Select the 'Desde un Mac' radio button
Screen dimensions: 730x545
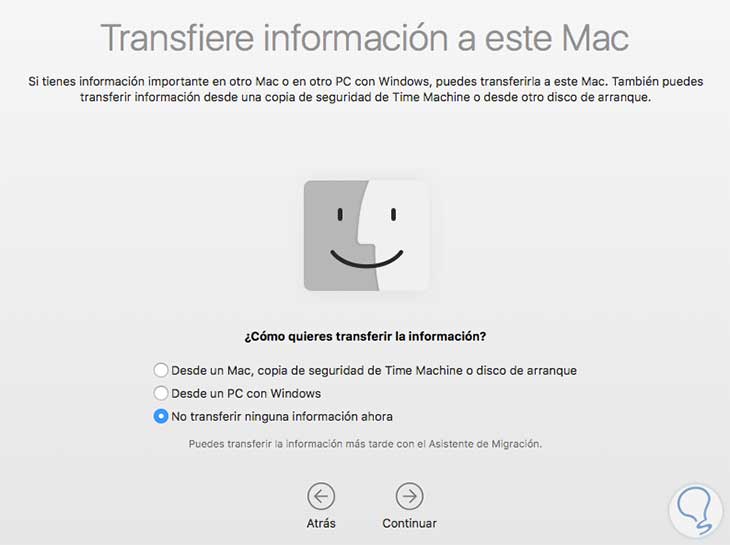tap(161, 370)
